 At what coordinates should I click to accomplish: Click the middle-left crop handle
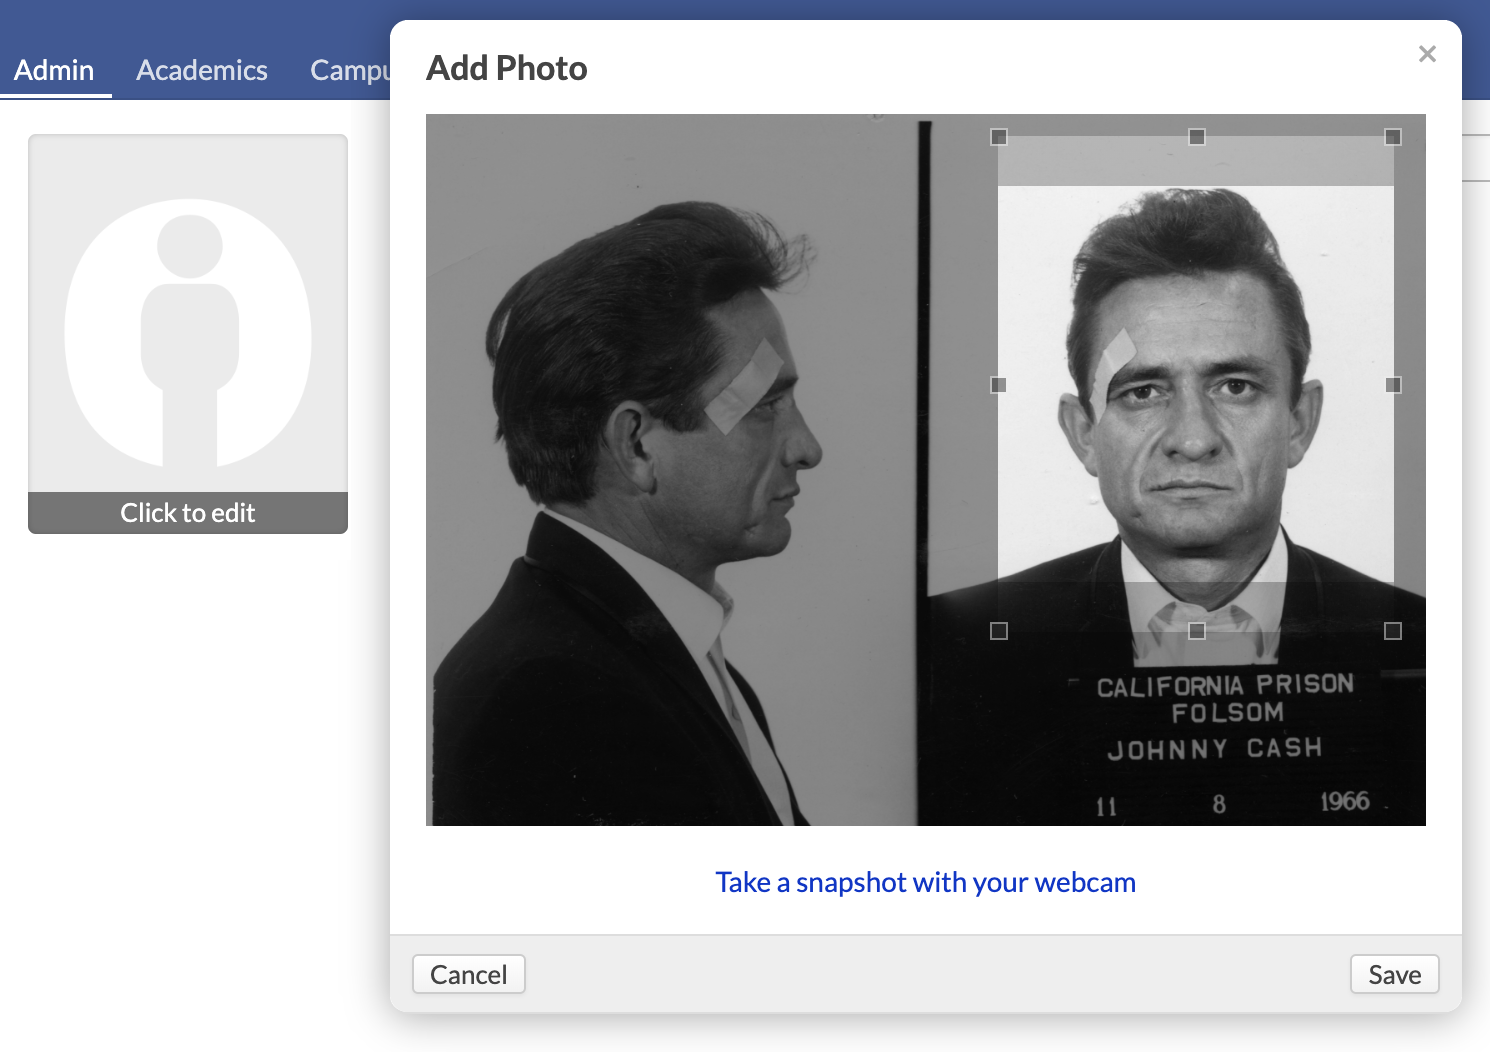[998, 385]
